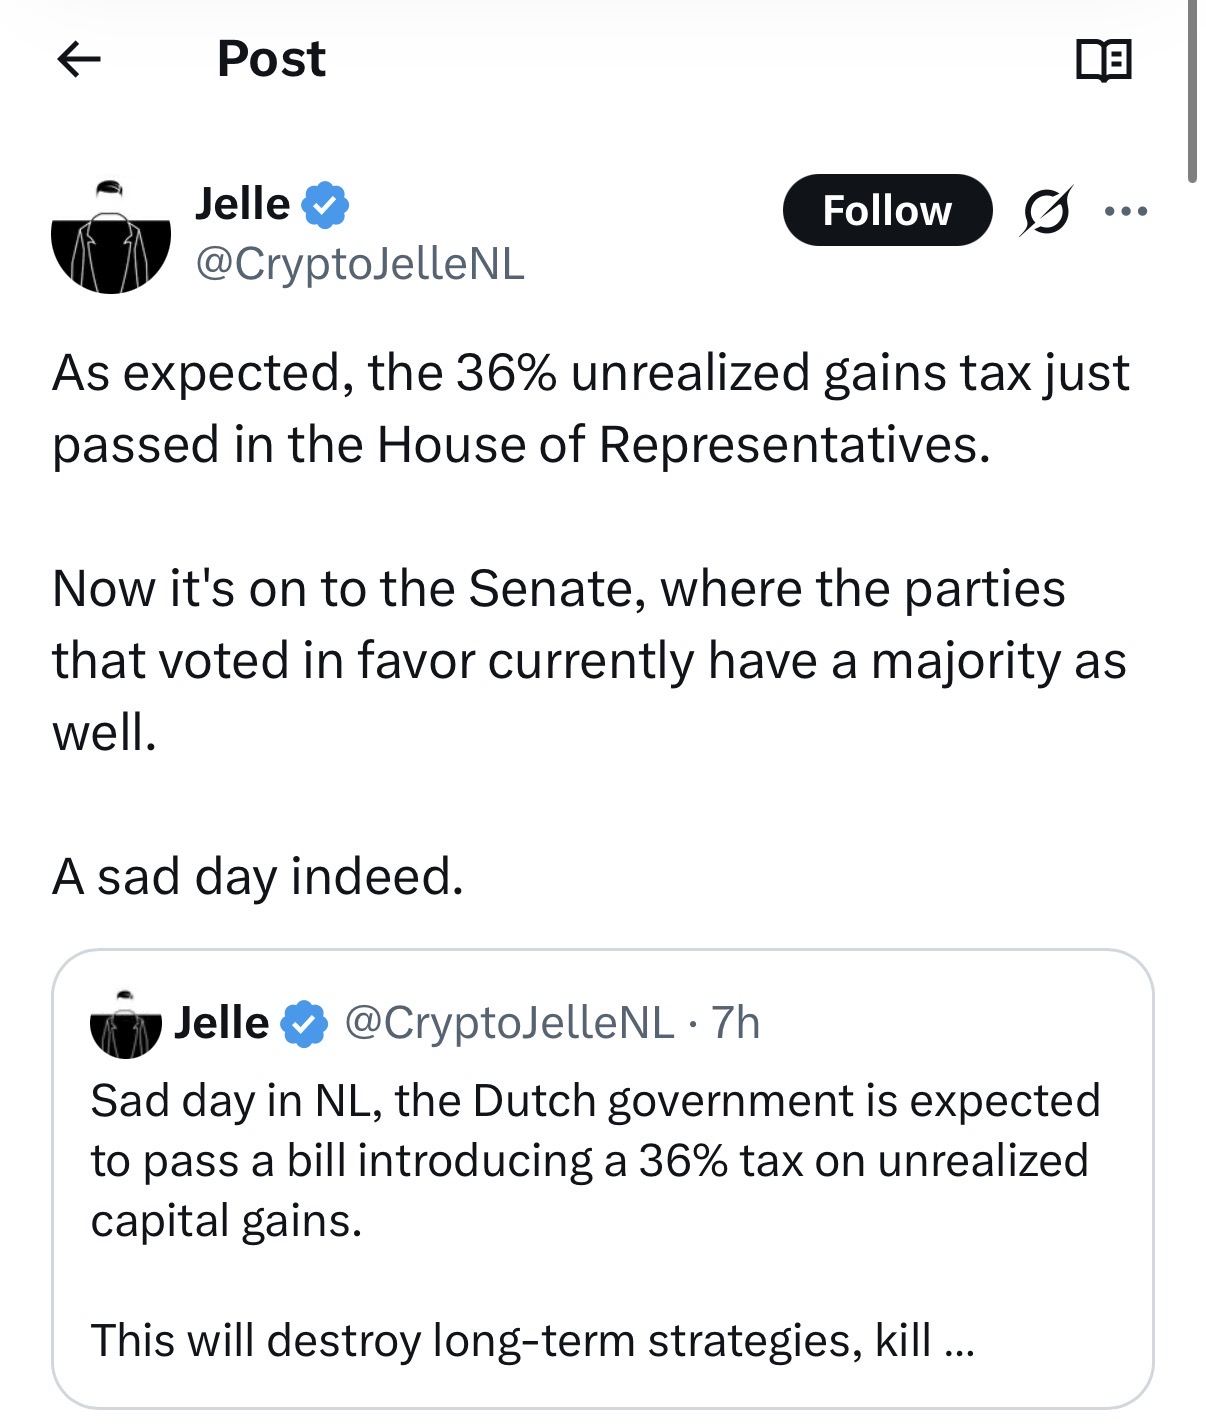Click the Grok slashed-circle icon

point(1046,211)
